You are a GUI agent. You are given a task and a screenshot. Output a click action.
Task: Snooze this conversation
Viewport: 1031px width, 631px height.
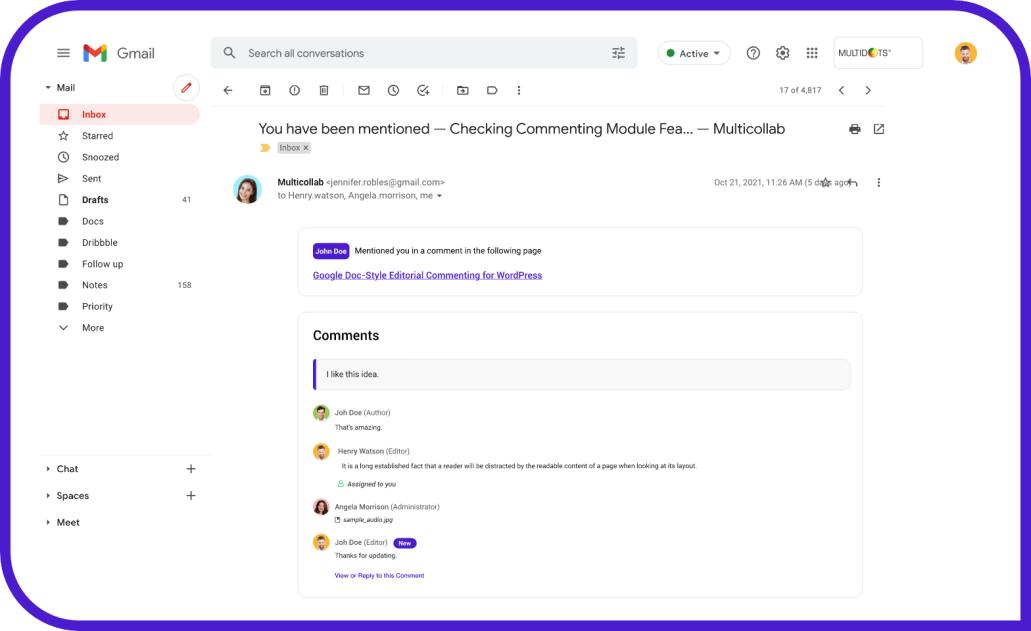point(393,91)
